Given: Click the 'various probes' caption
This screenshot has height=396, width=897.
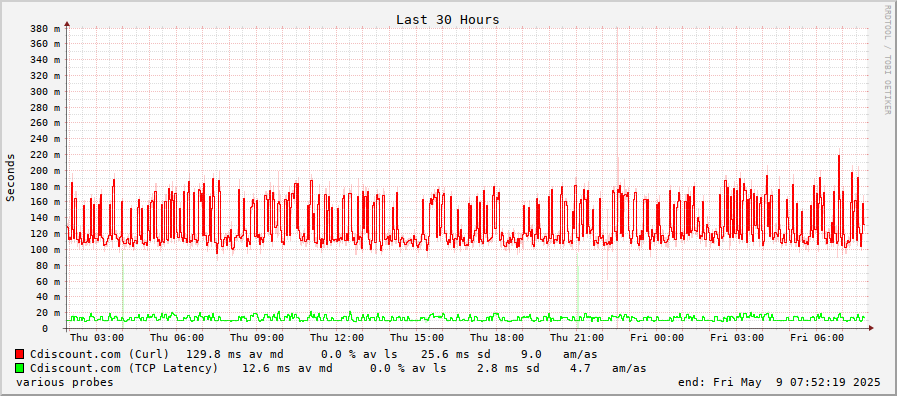Looking at the screenshot, I should pyautogui.click(x=65, y=382).
